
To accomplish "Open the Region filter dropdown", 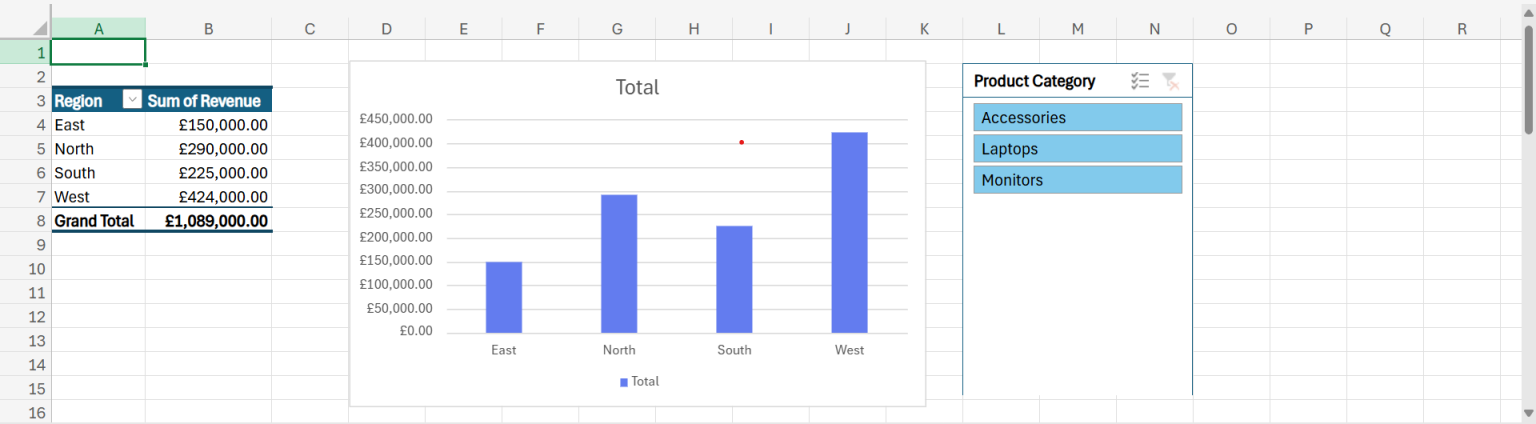I will pyautogui.click(x=132, y=100).
